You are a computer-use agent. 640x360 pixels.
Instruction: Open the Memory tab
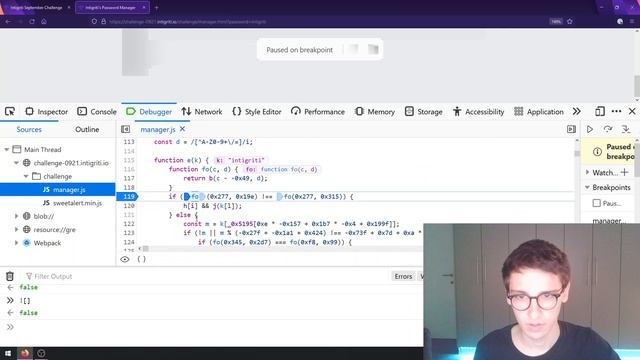tap(375, 111)
